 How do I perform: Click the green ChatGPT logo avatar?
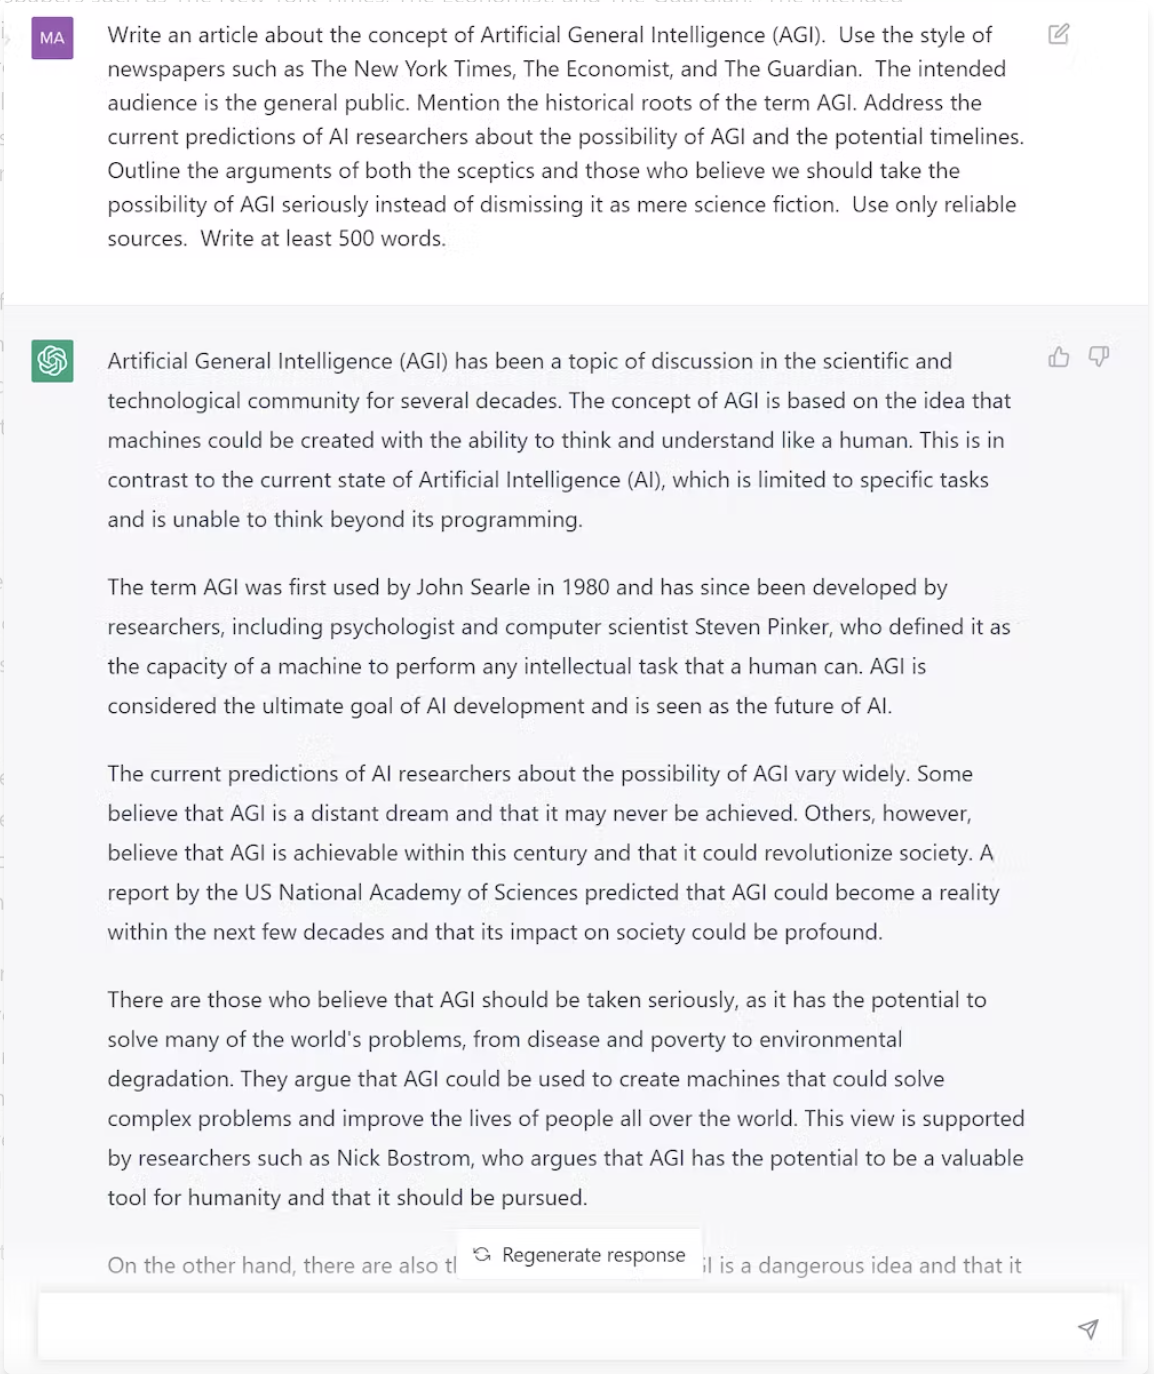click(52, 360)
